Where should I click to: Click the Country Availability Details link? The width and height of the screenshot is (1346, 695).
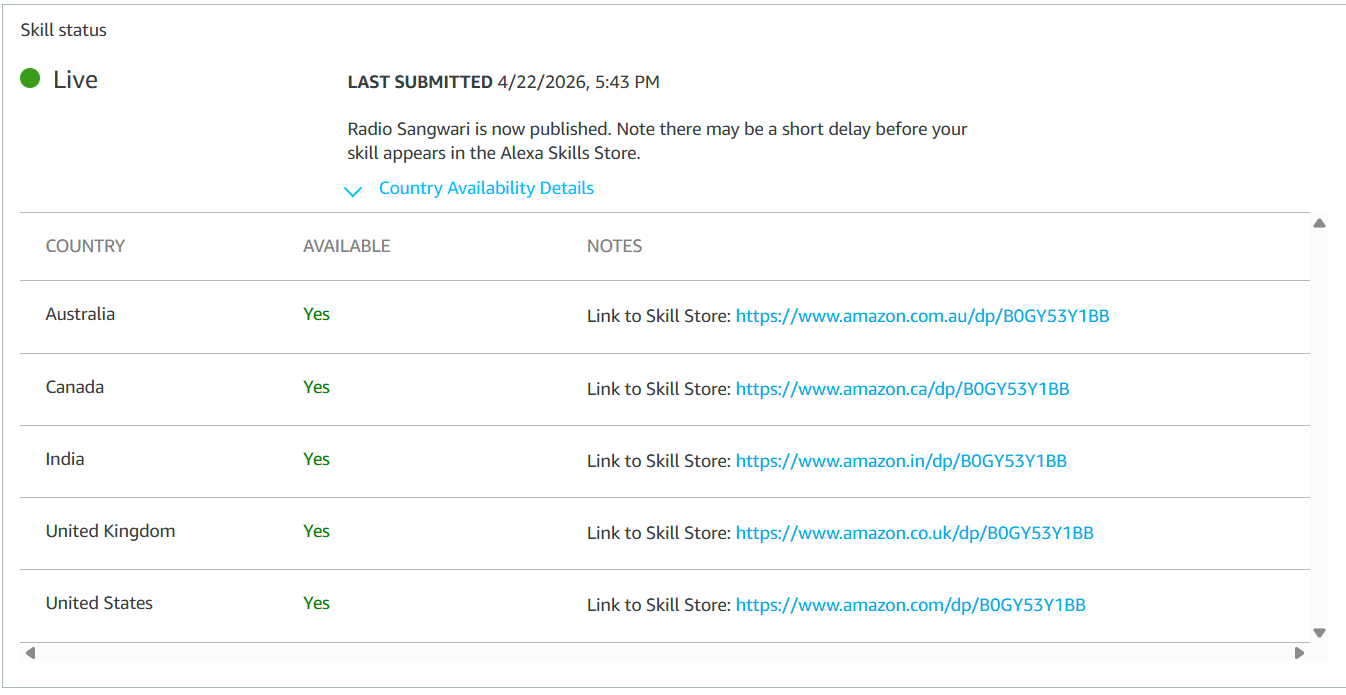pyautogui.click(x=486, y=188)
